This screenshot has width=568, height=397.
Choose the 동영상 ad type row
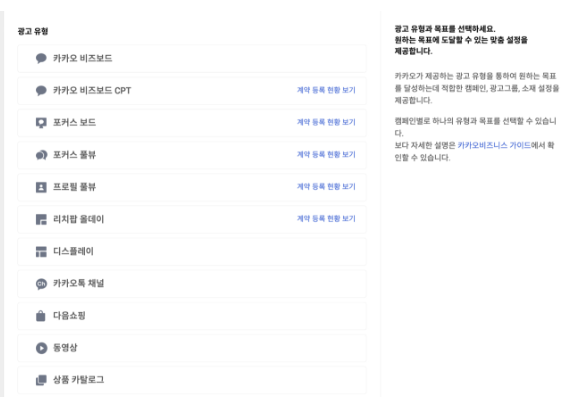[x=192, y=348]
